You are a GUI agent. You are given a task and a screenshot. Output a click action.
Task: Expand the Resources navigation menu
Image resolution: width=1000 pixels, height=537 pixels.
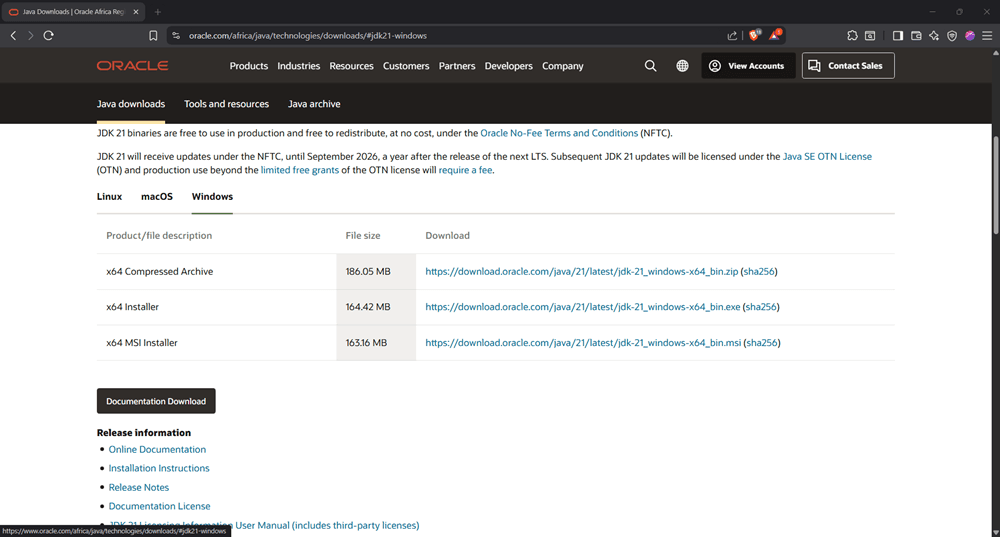click(351, 66)
